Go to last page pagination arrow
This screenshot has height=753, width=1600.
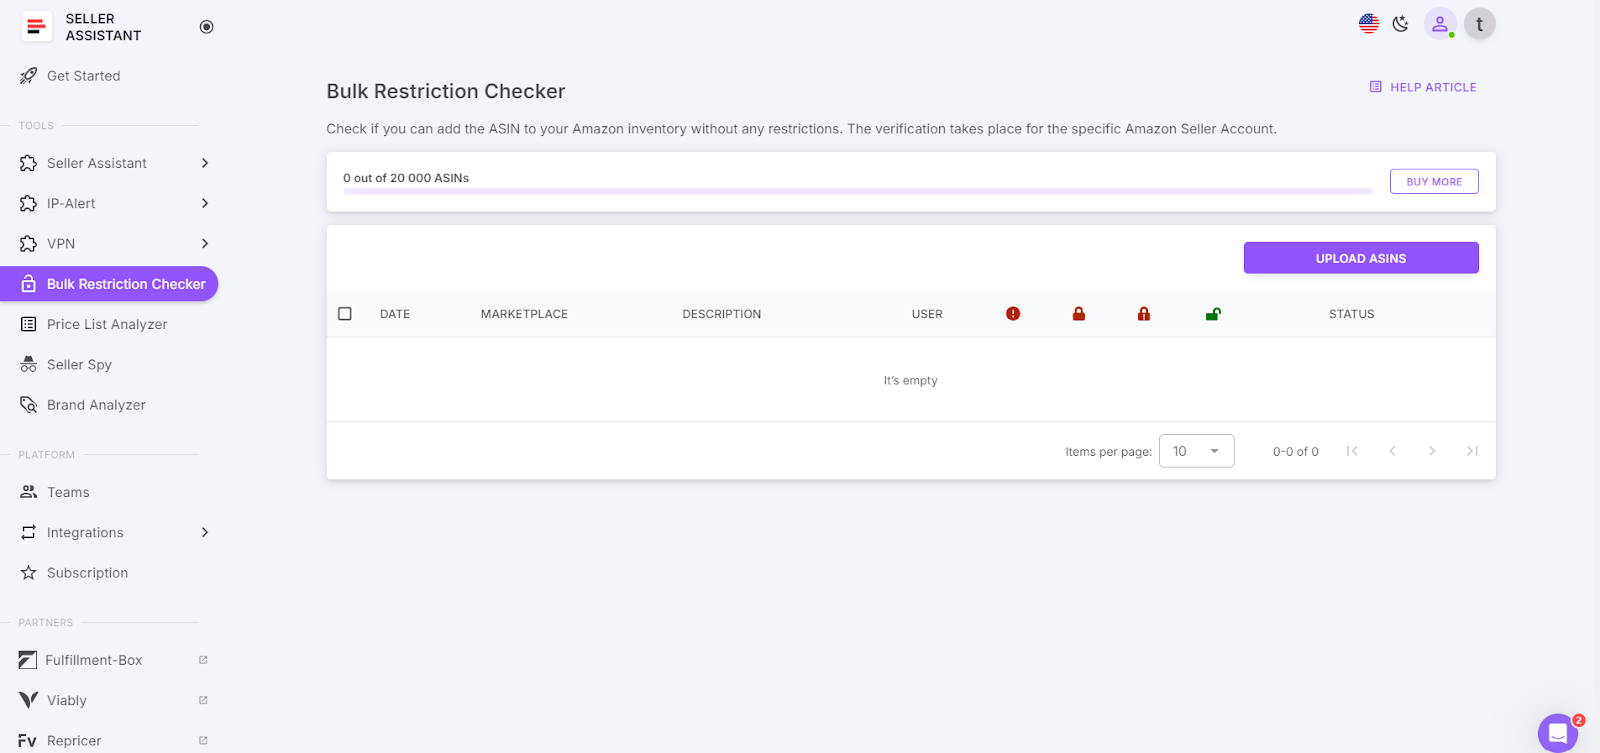(x=1472, y=451)
